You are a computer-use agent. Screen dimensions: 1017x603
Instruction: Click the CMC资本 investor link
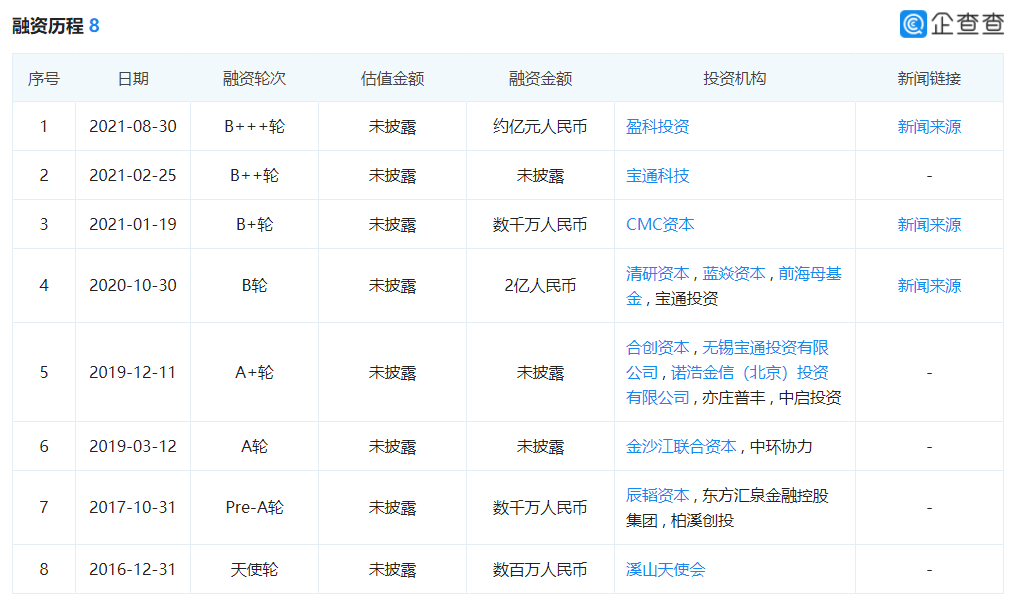660,224
